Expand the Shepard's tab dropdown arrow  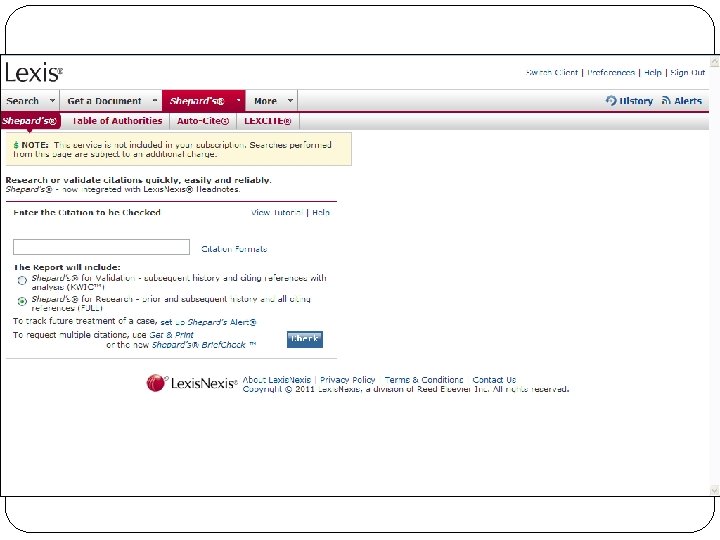pyautogui.click(x=238, y=100)
